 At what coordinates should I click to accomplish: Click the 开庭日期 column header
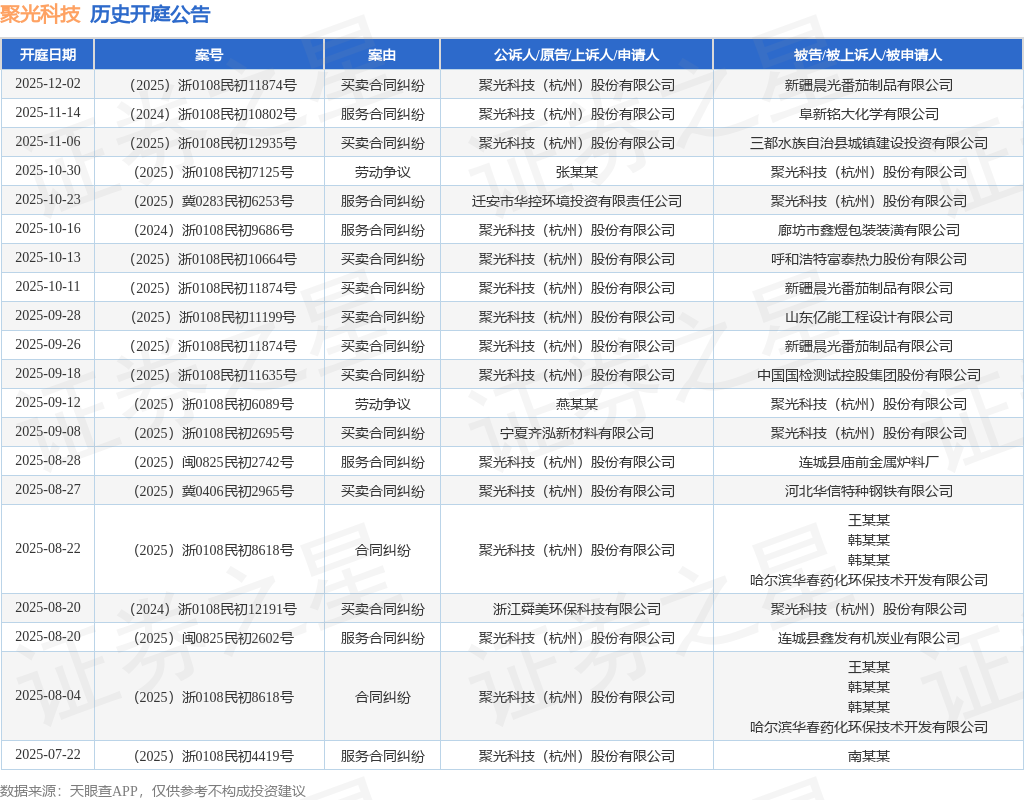click(48, 55)
